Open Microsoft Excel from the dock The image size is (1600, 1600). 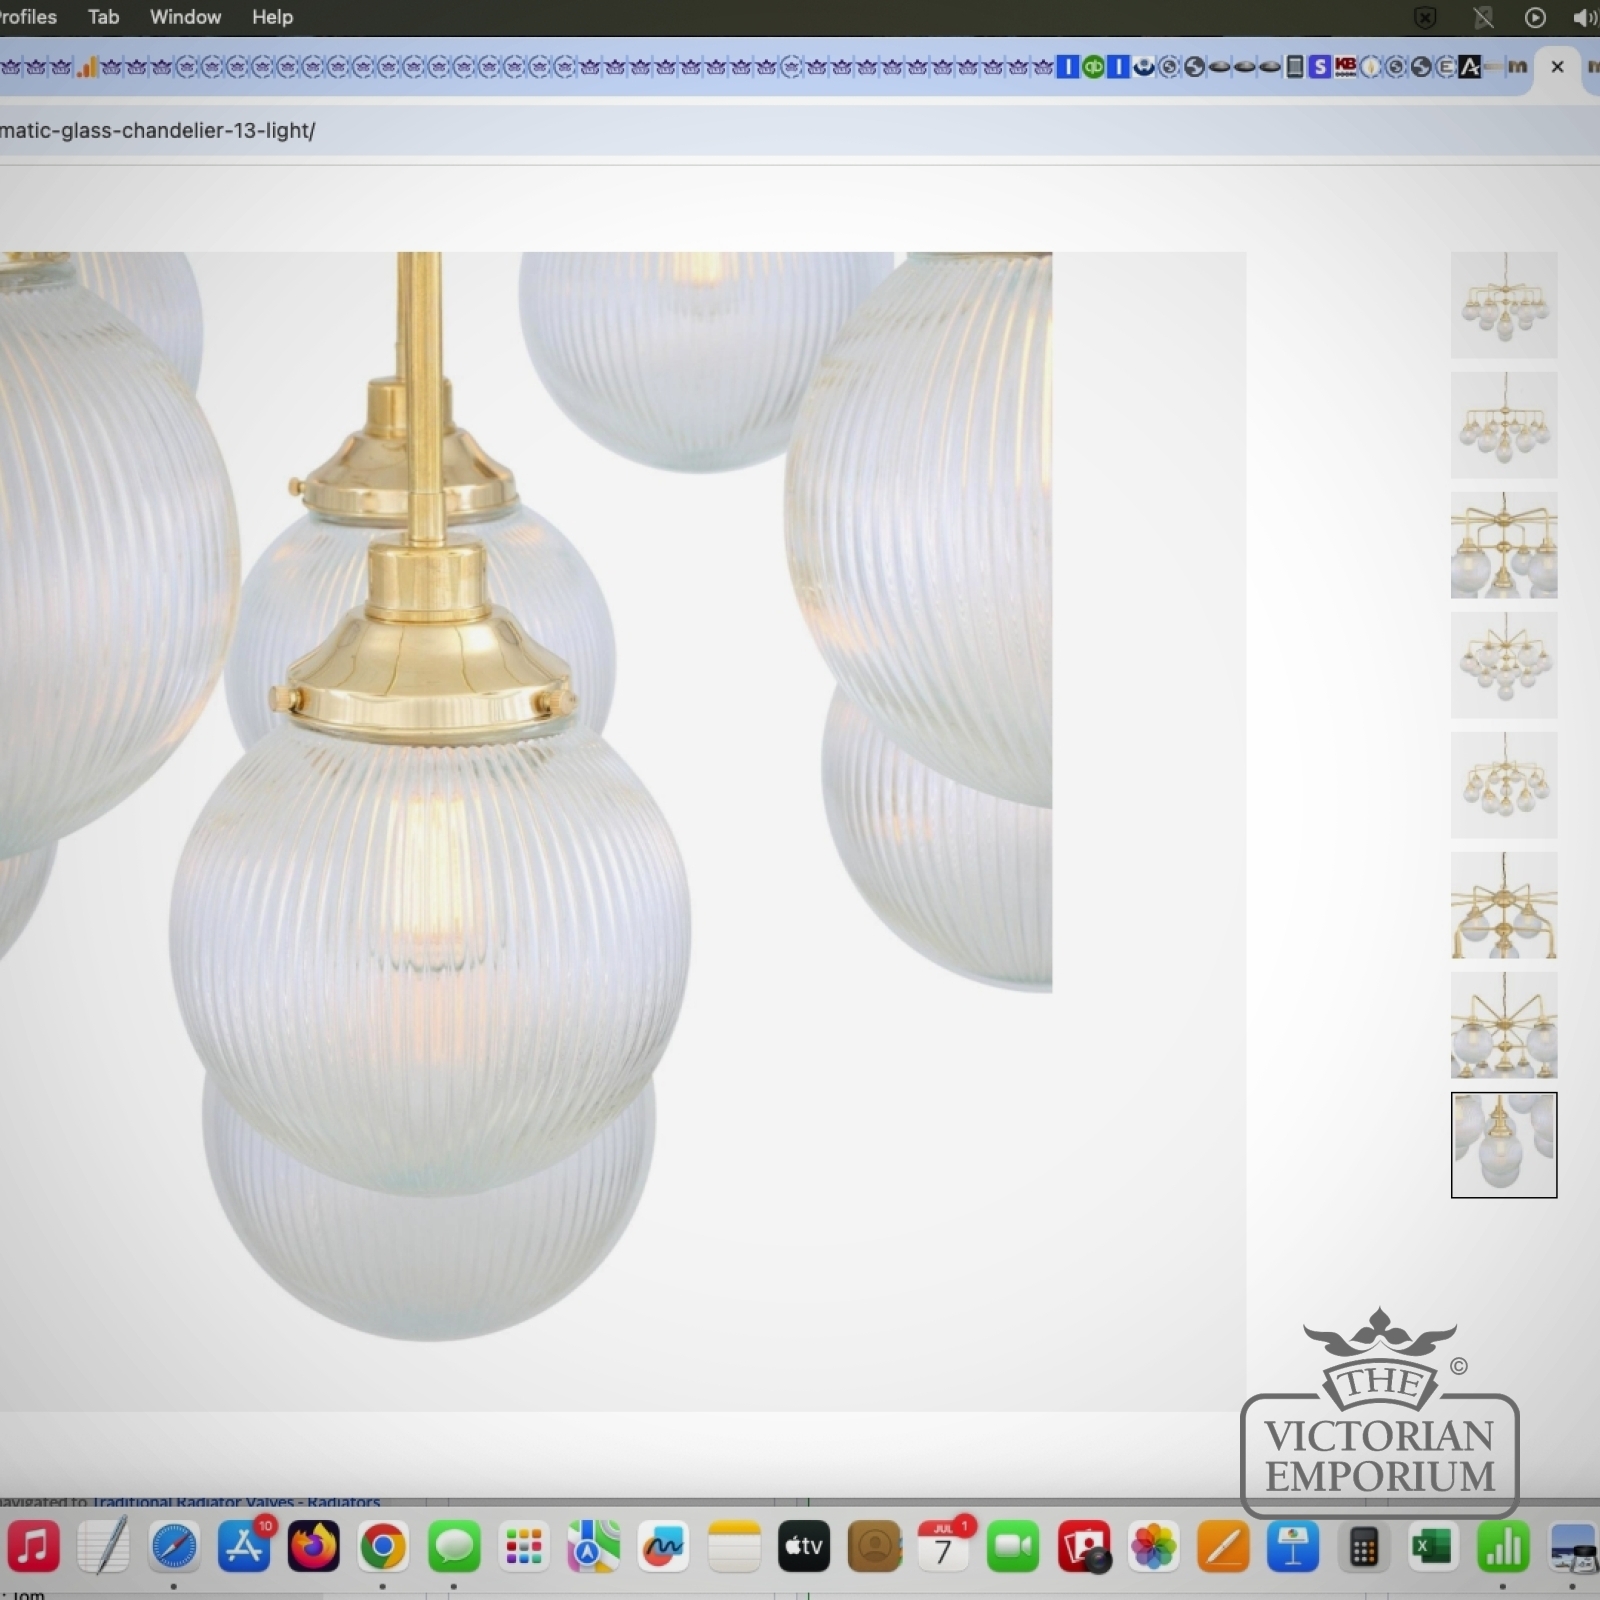pyautogui.click(x=1431, y=1547)
